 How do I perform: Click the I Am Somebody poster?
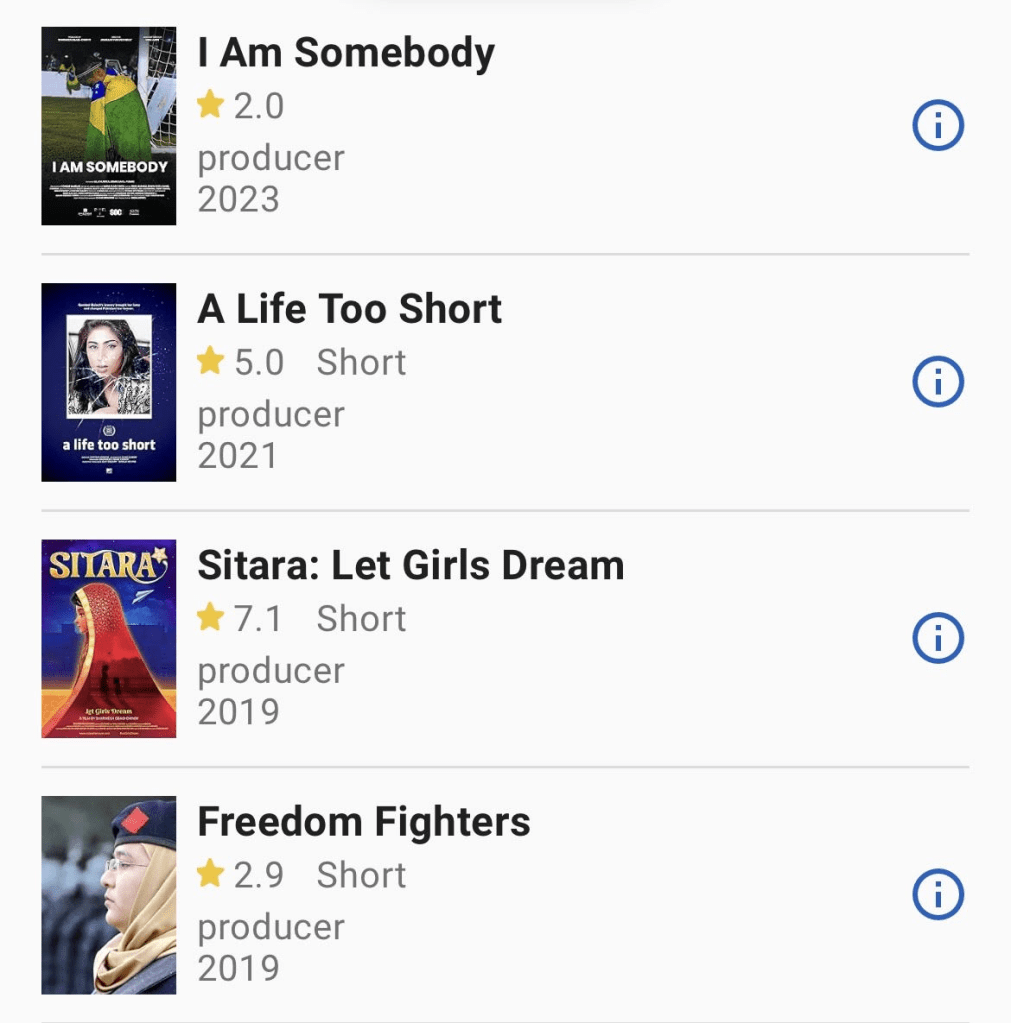click(109, 126)
